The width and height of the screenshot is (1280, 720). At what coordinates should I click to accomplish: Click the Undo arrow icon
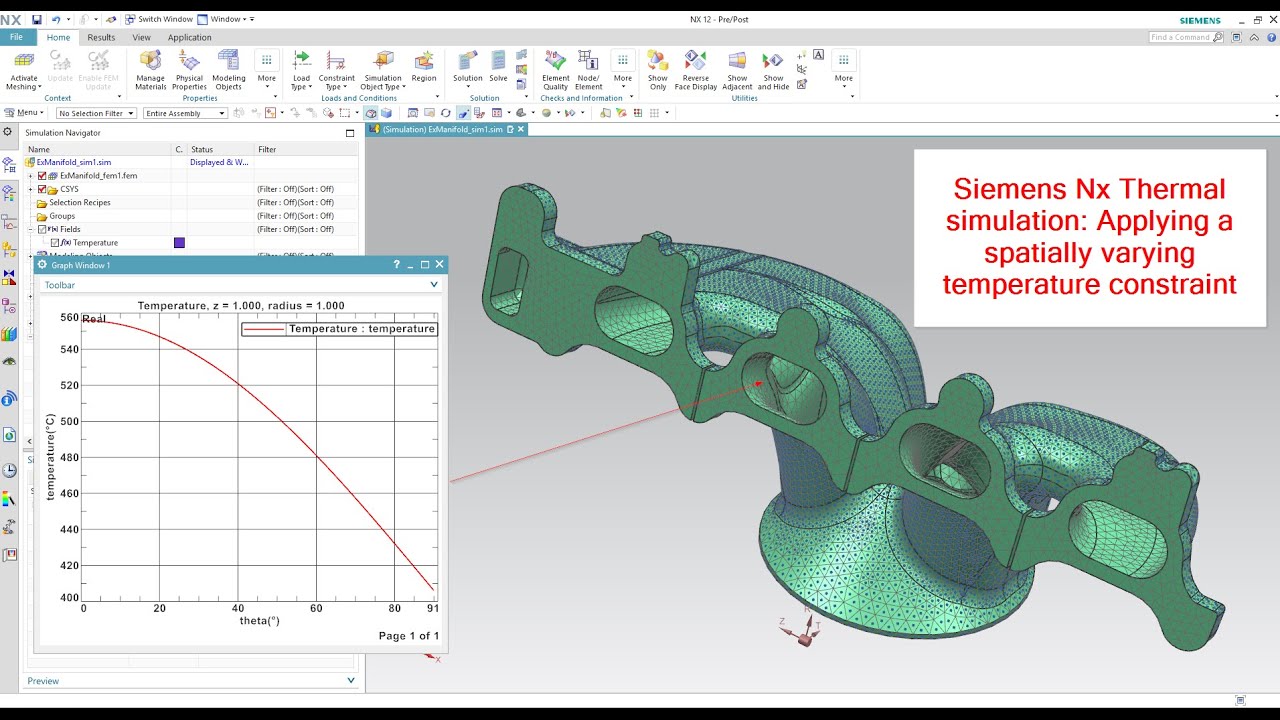(56, 19)
